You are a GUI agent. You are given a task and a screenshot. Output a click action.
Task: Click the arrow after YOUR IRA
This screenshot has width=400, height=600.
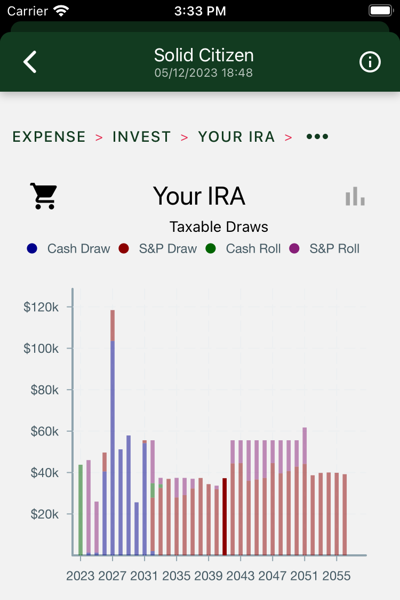point(288,137)
